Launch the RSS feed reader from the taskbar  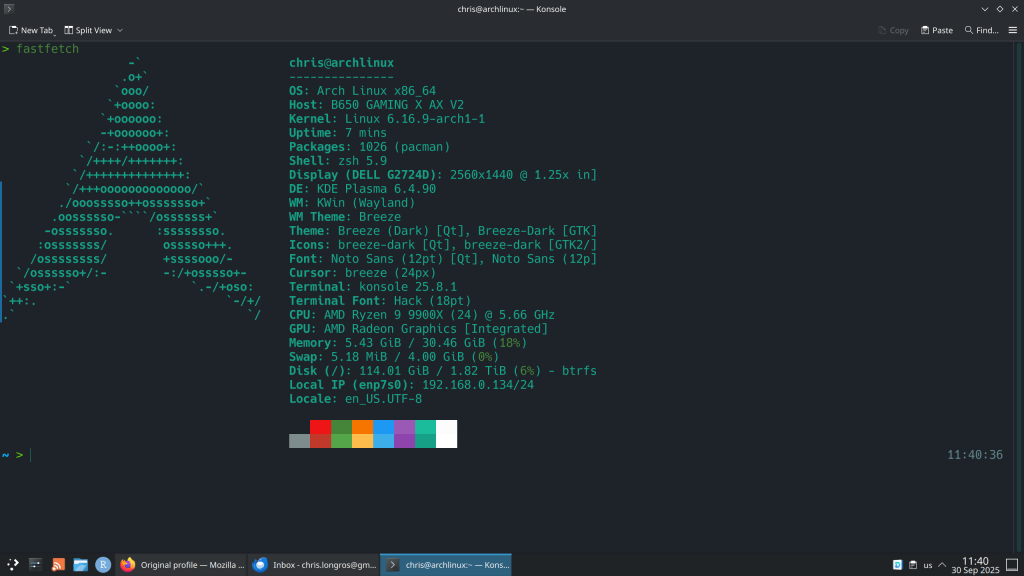tap(58, 565)
